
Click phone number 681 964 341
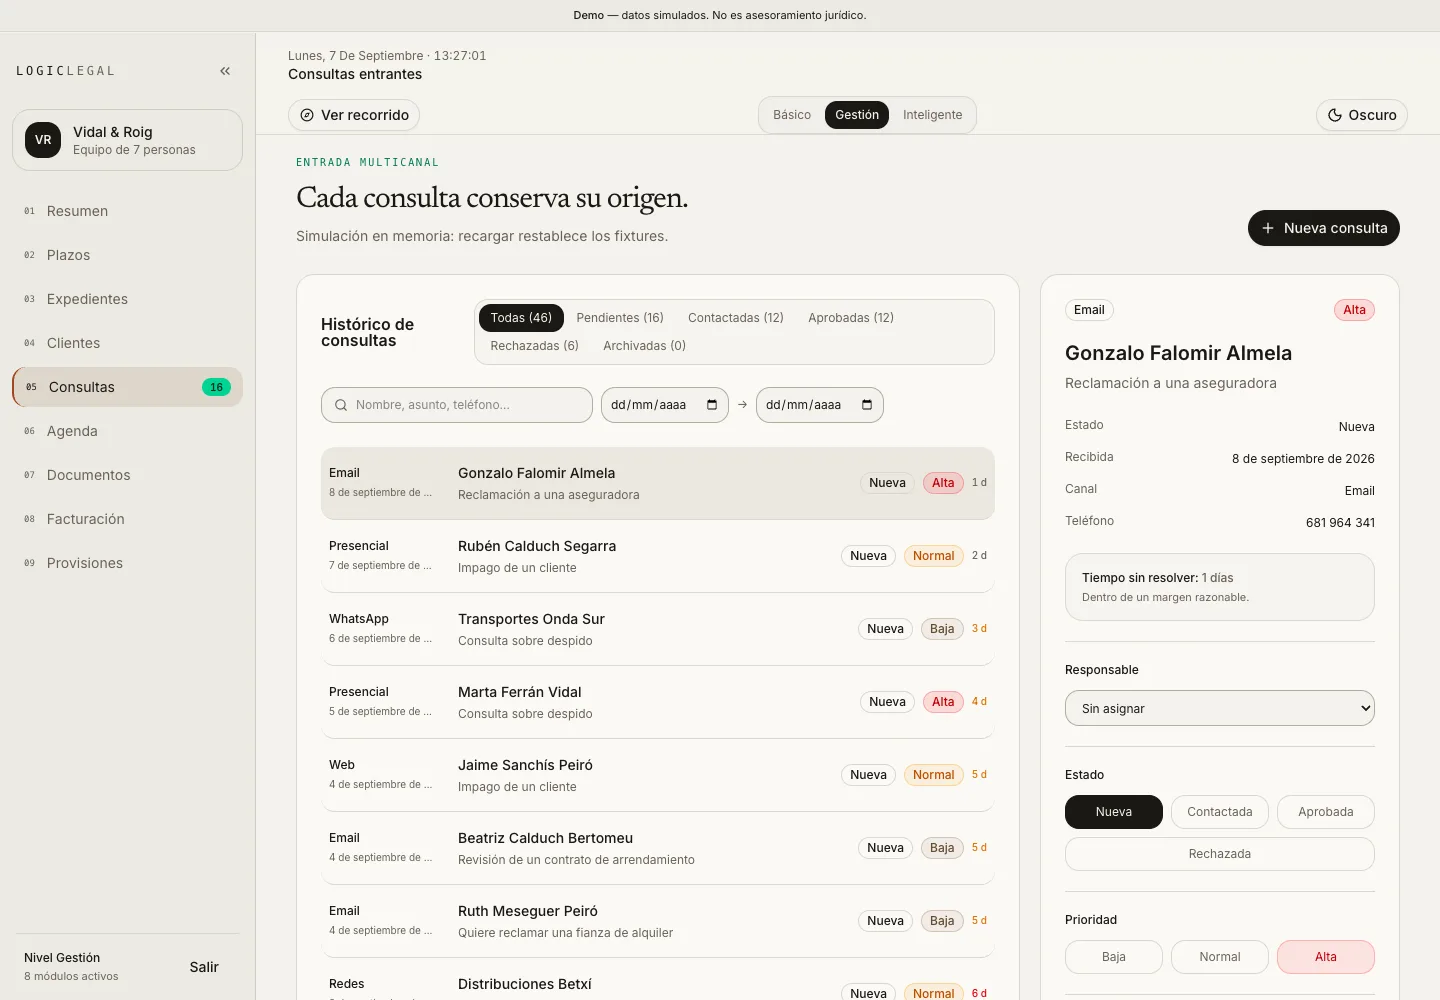coord(1340,523)
